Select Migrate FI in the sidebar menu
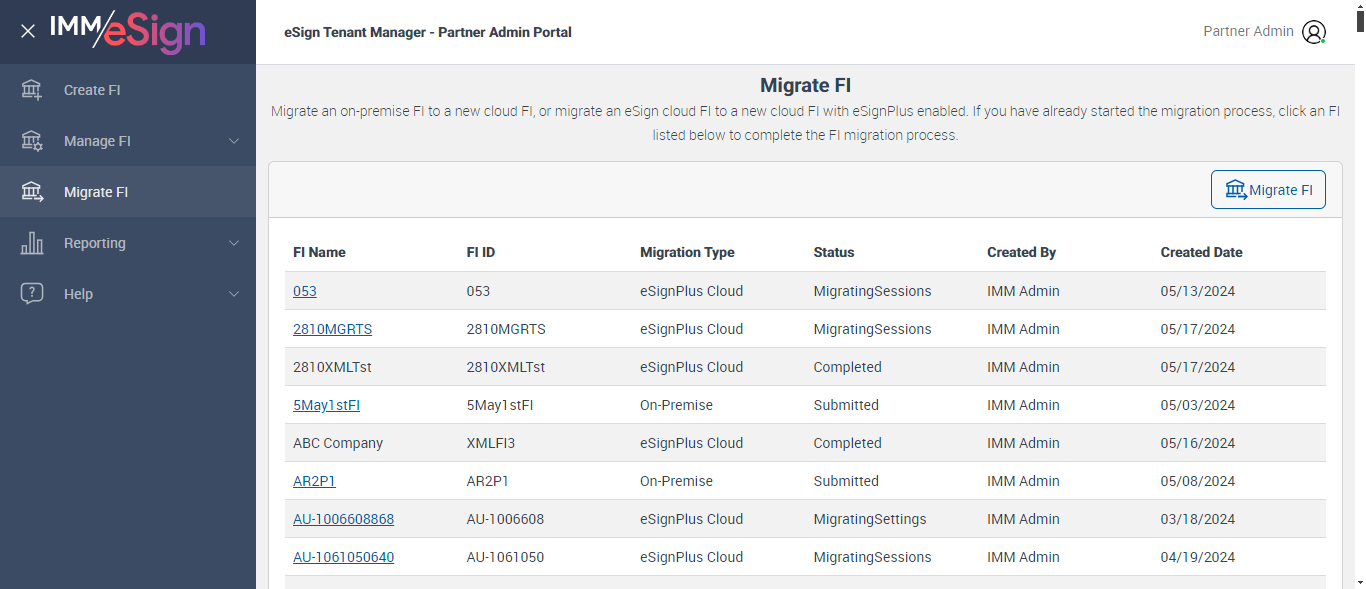The height and width of the screenshot is (589, 1366). [96, 192]
